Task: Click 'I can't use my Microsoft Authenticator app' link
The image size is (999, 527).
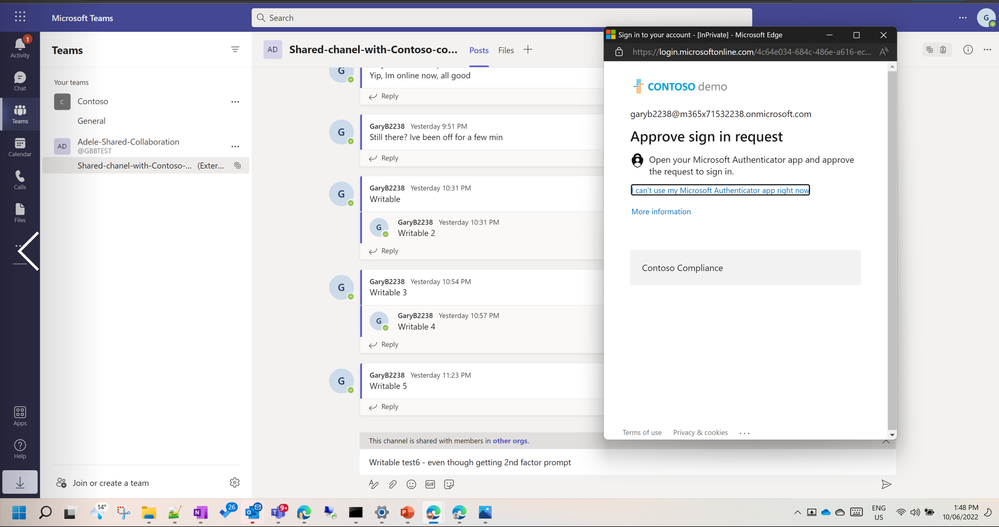Action: pos(720,190)
